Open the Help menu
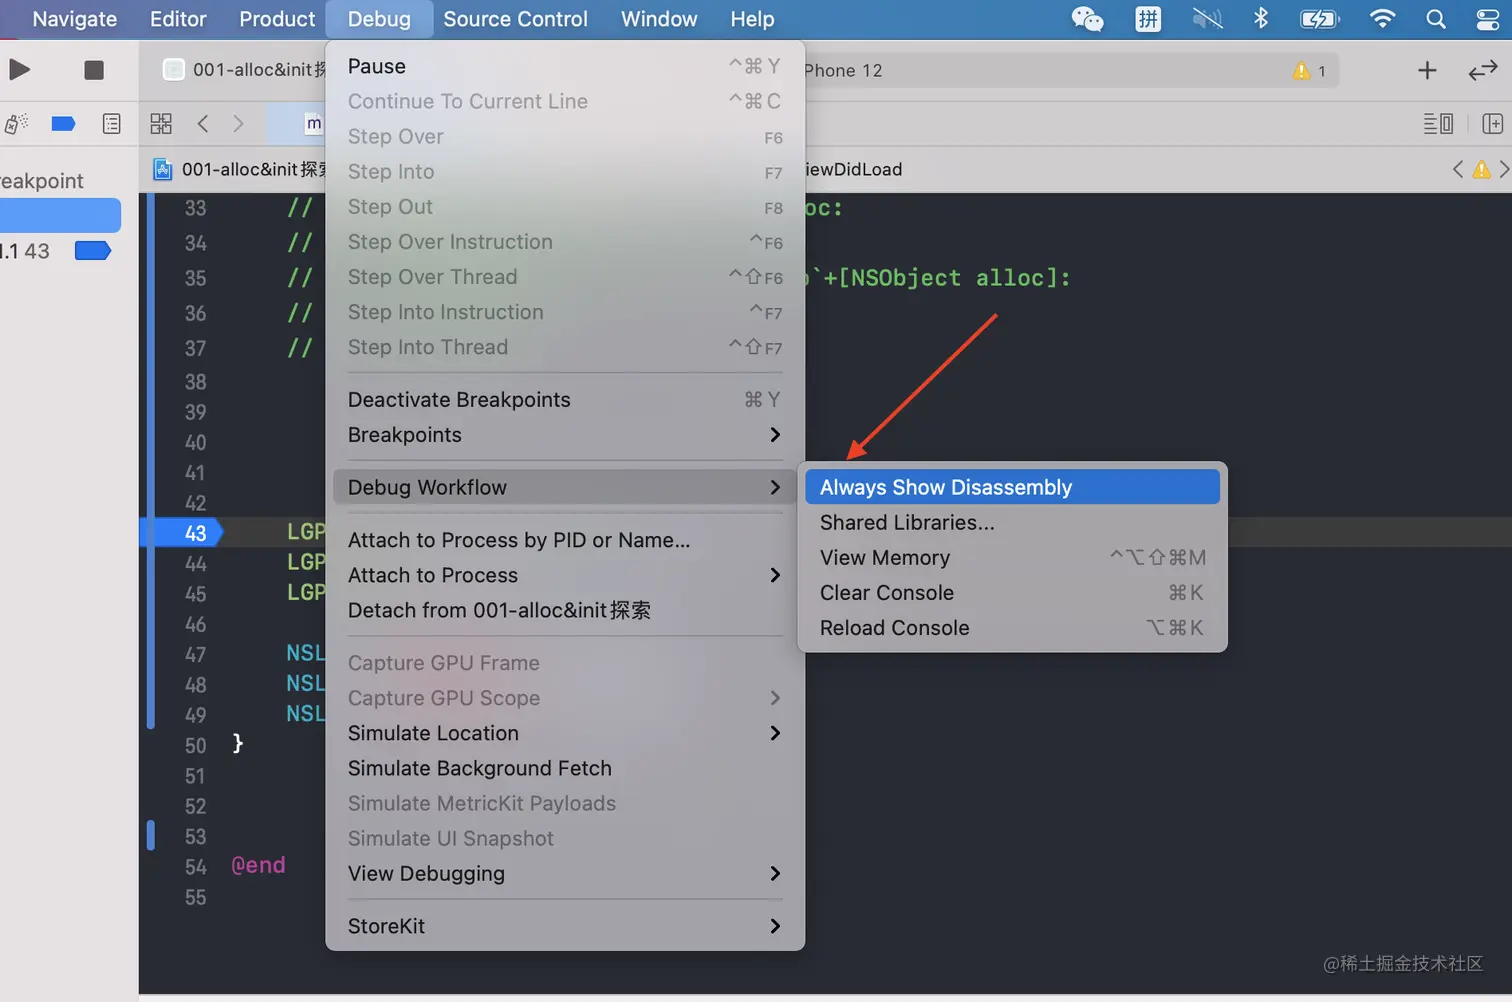The width and height of the screenshot is (1512, 1002). pyautogui.click(x=752, y=19)
